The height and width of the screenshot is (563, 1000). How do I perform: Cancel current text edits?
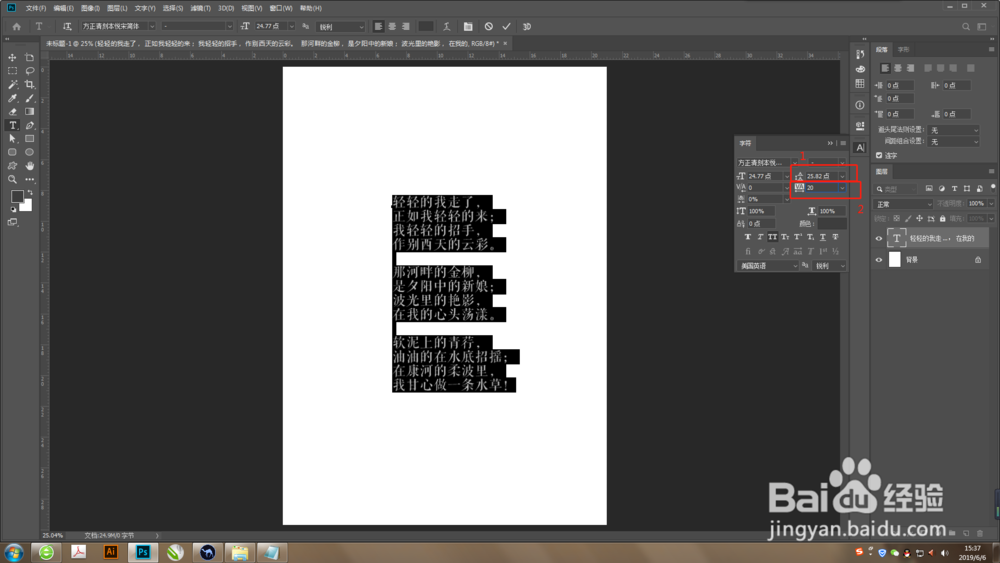(x=489, y=26)
